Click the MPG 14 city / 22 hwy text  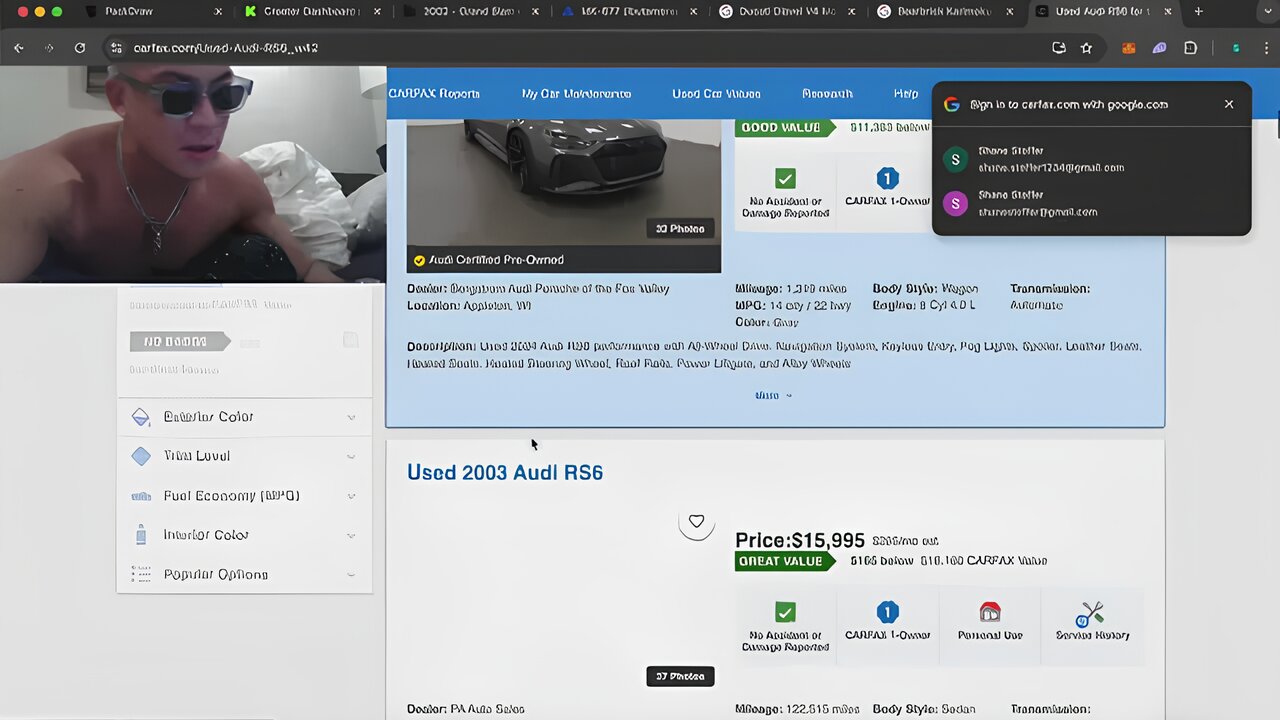coord(793,305)
